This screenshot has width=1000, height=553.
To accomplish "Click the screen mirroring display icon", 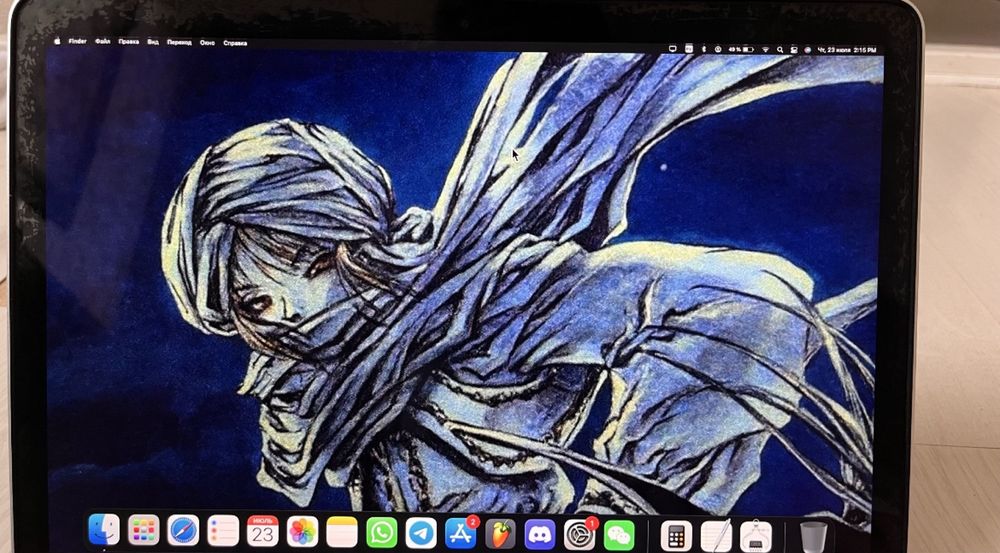I will point(672,49).
